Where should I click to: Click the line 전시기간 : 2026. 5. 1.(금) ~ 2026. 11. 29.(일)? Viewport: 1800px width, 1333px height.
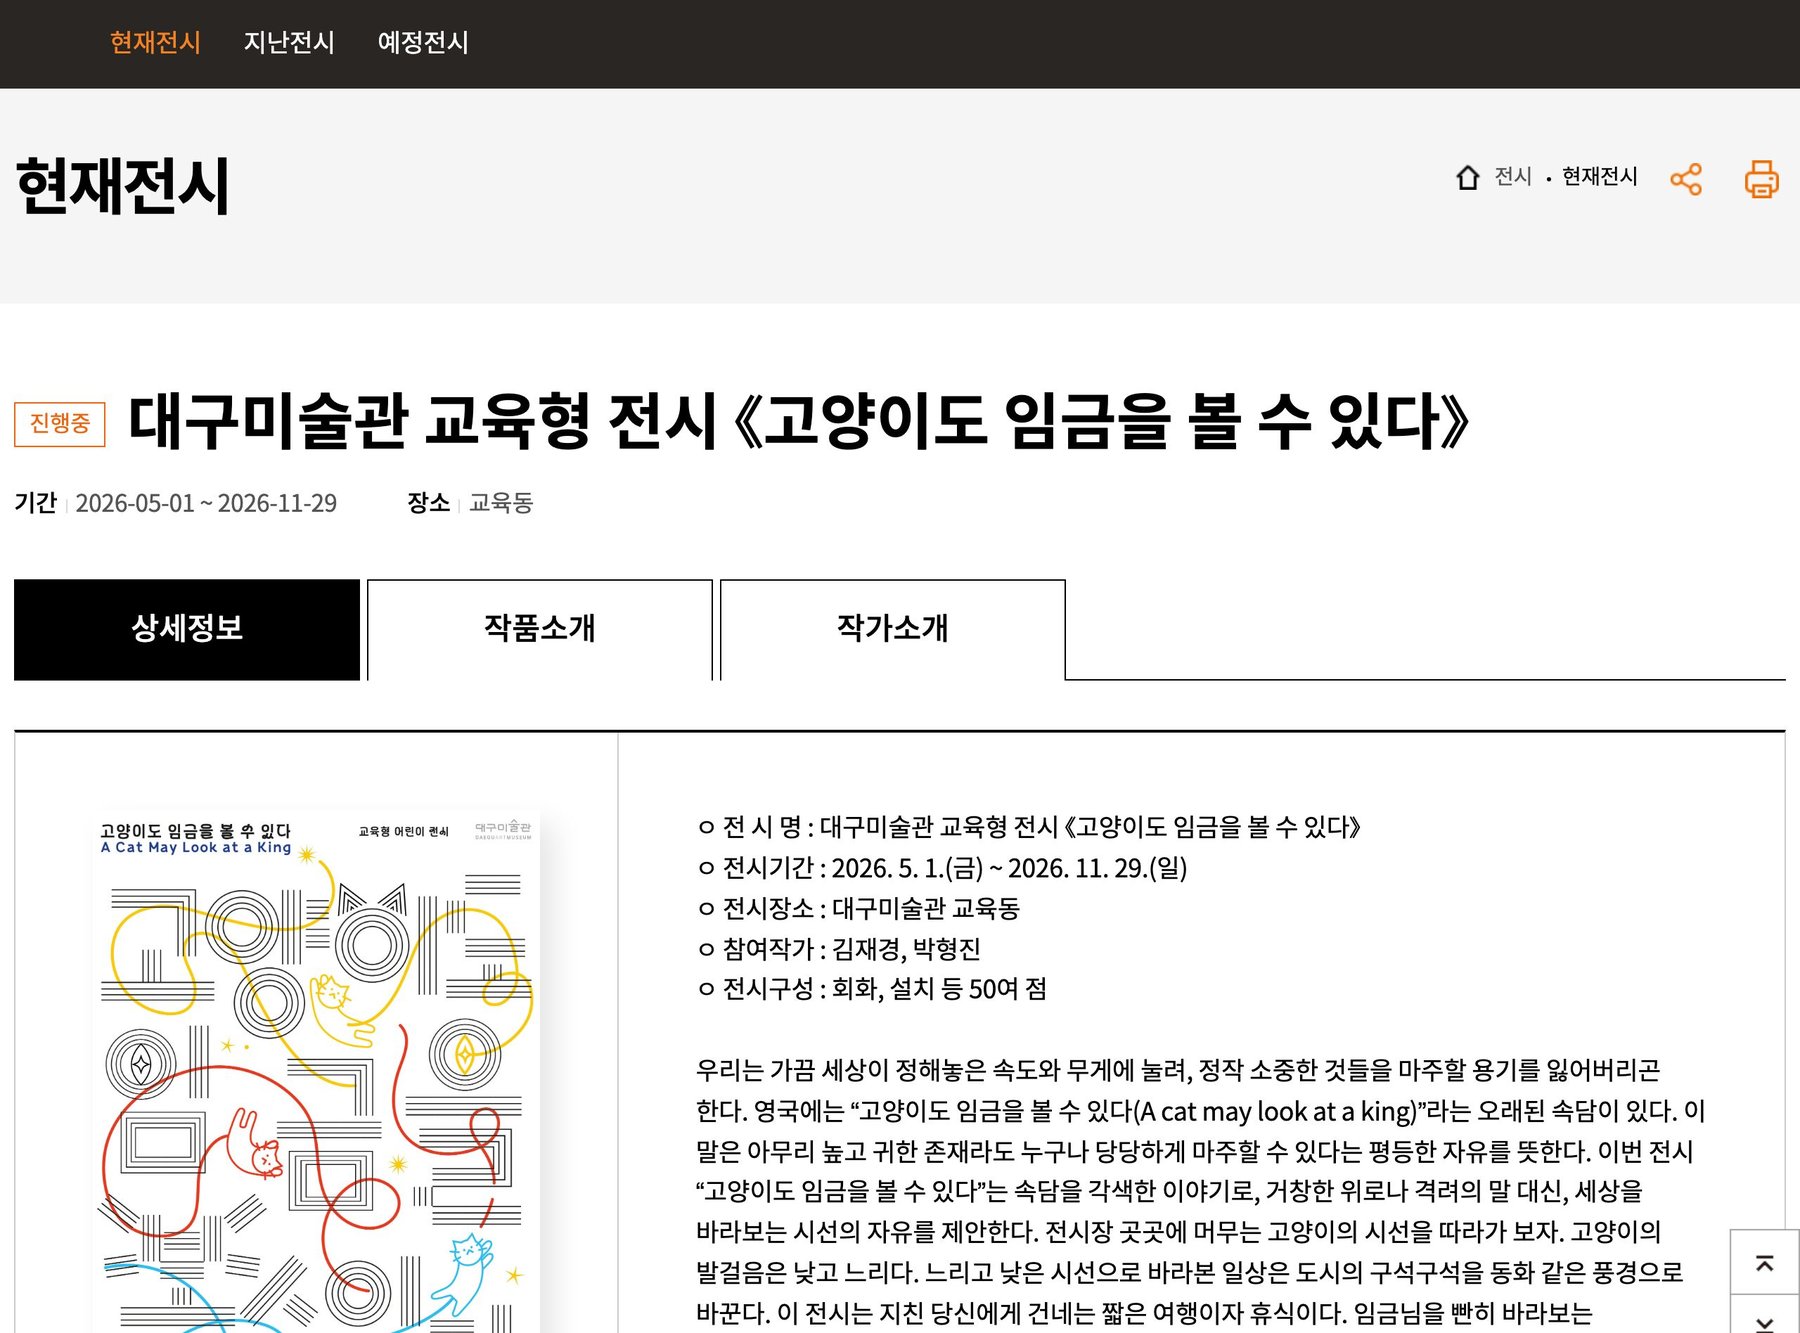pos(942,868)
